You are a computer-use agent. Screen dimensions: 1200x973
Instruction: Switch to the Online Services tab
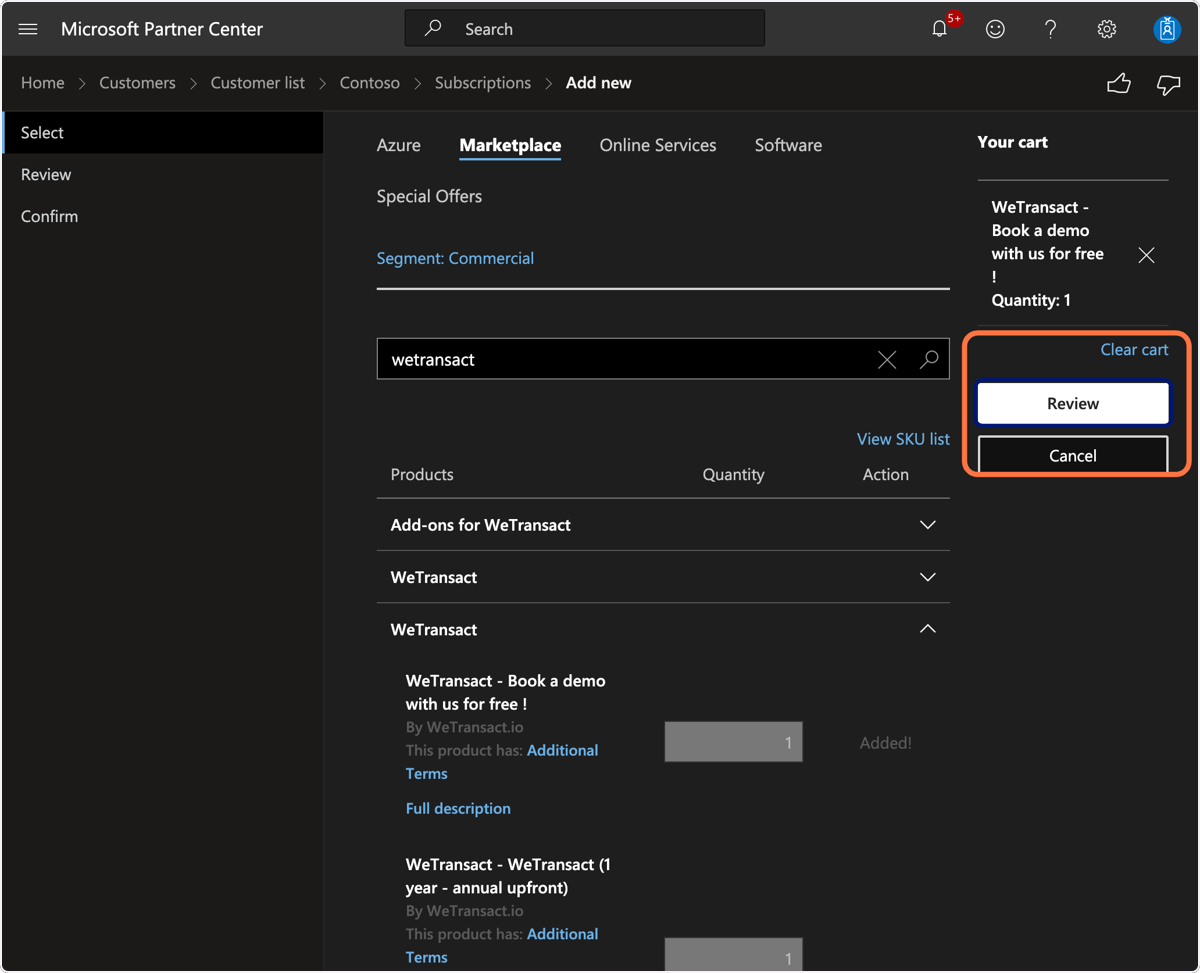(x=658, y=145)
